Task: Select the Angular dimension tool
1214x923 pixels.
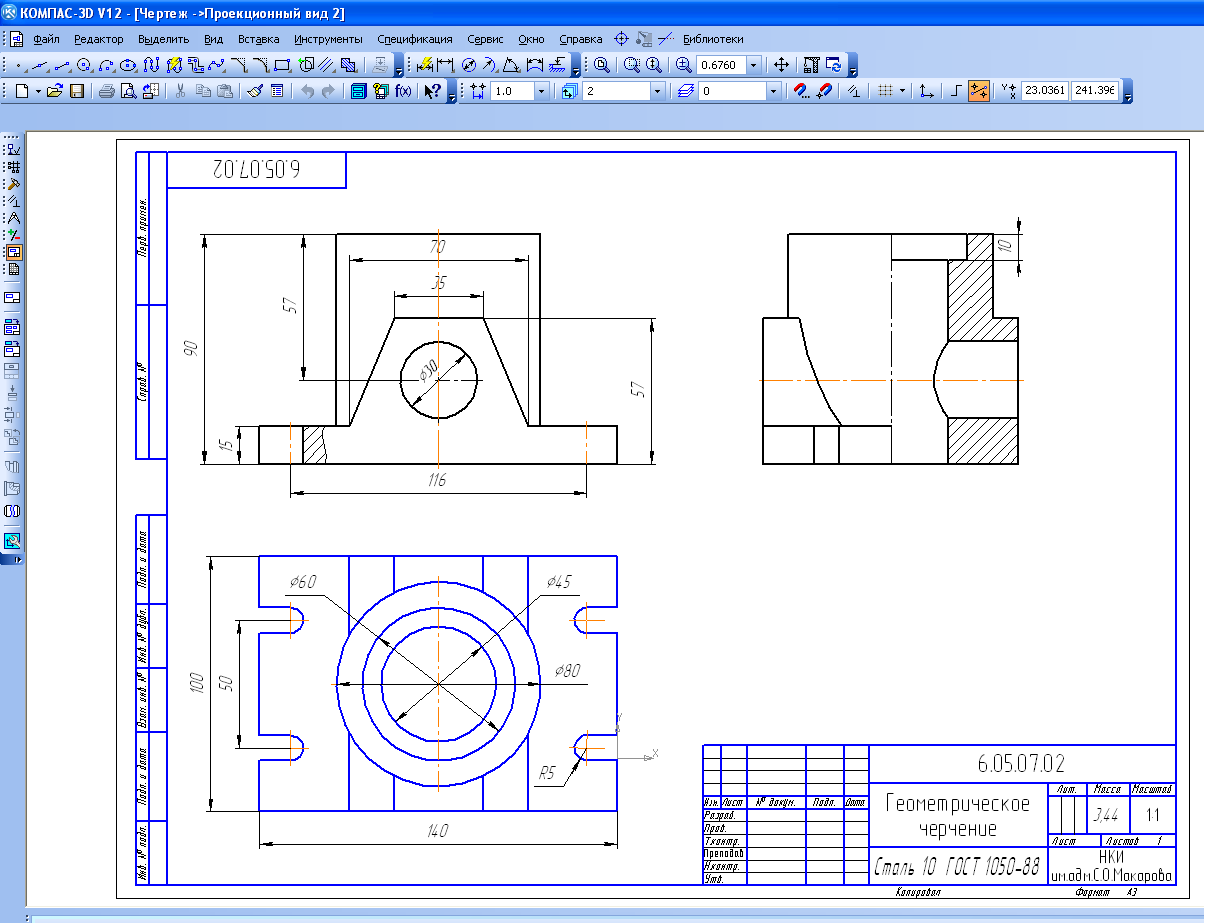Action: 511,66
